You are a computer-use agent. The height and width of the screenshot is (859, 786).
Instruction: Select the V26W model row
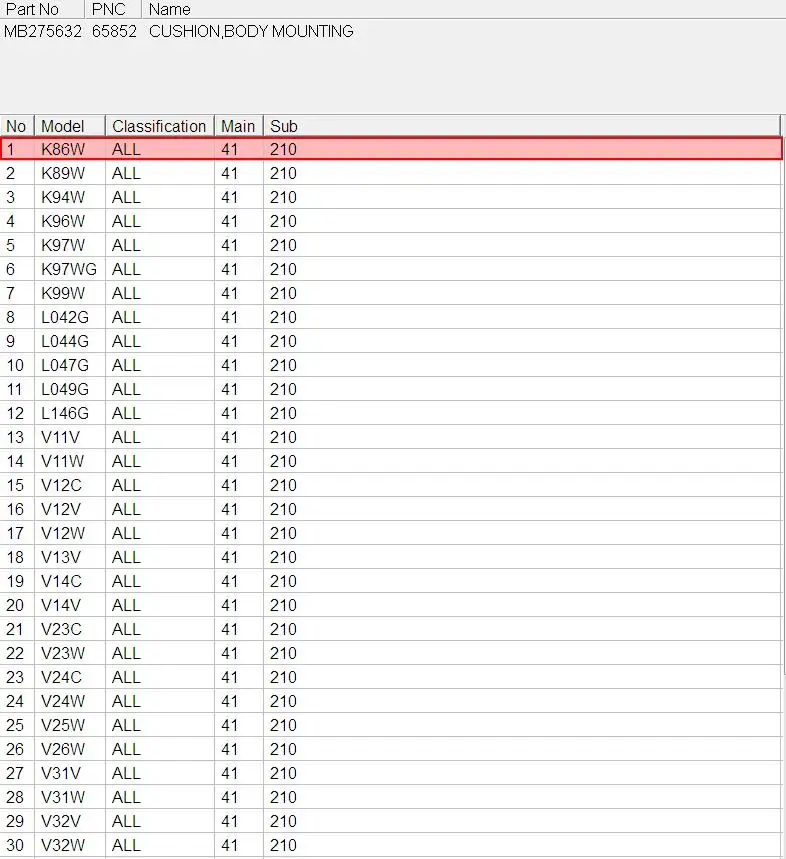(x=391, y=749)
